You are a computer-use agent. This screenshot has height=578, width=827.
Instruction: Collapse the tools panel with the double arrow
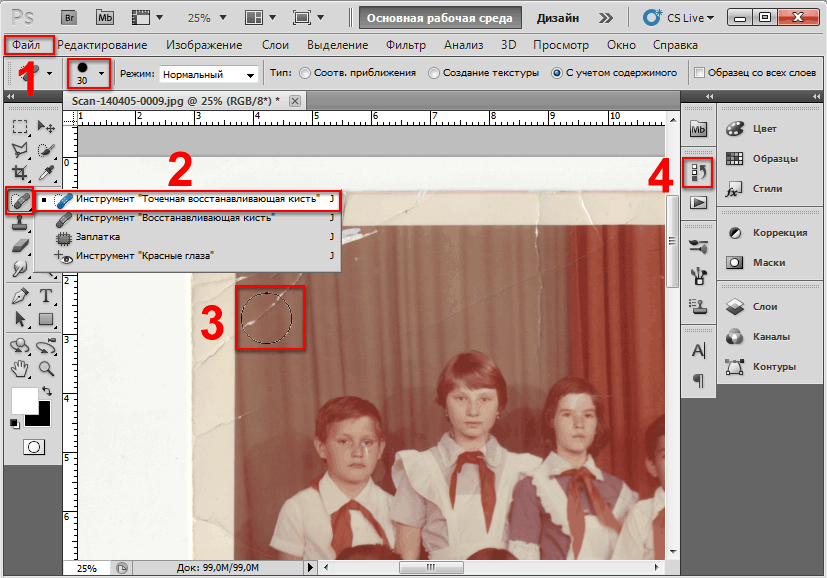tap(10, 96)
